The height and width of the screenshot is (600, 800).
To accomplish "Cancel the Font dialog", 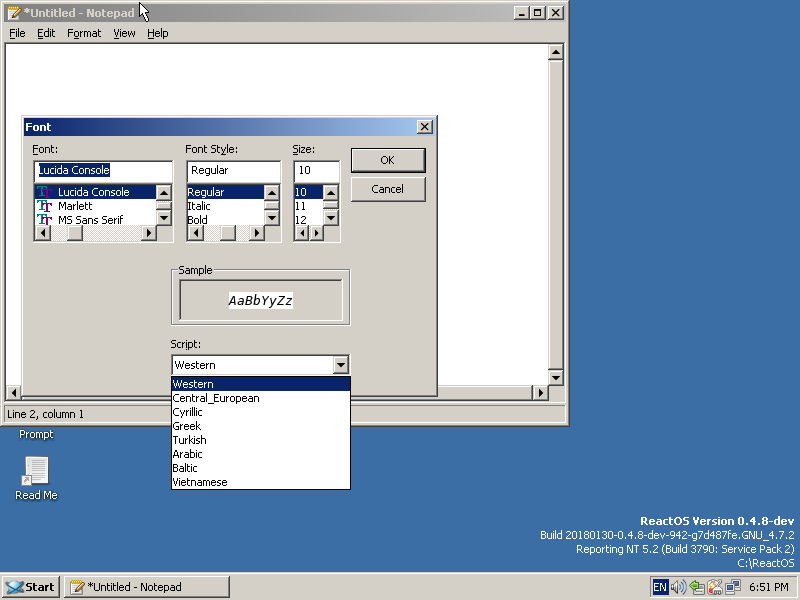I will pyautogui.click(x=387, y=189).
